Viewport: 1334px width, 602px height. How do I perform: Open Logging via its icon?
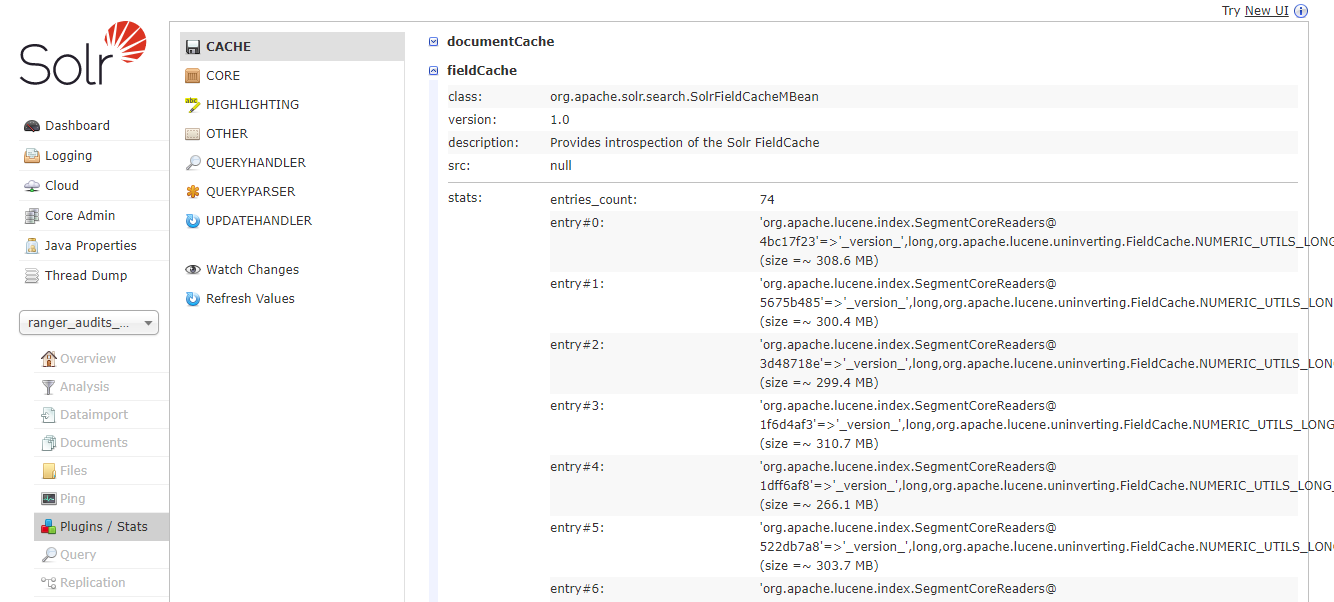pos(32,156)
